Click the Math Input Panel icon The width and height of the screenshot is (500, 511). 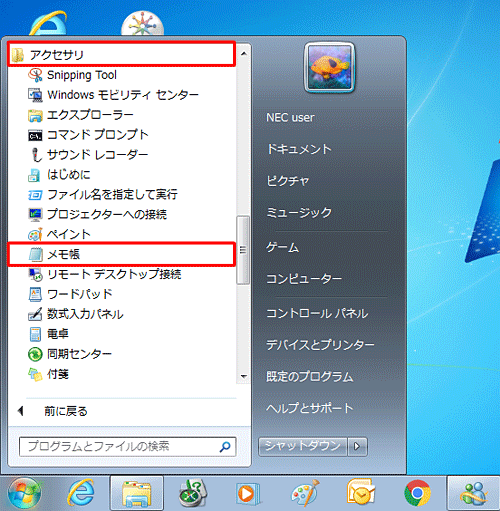pos(35,314)
